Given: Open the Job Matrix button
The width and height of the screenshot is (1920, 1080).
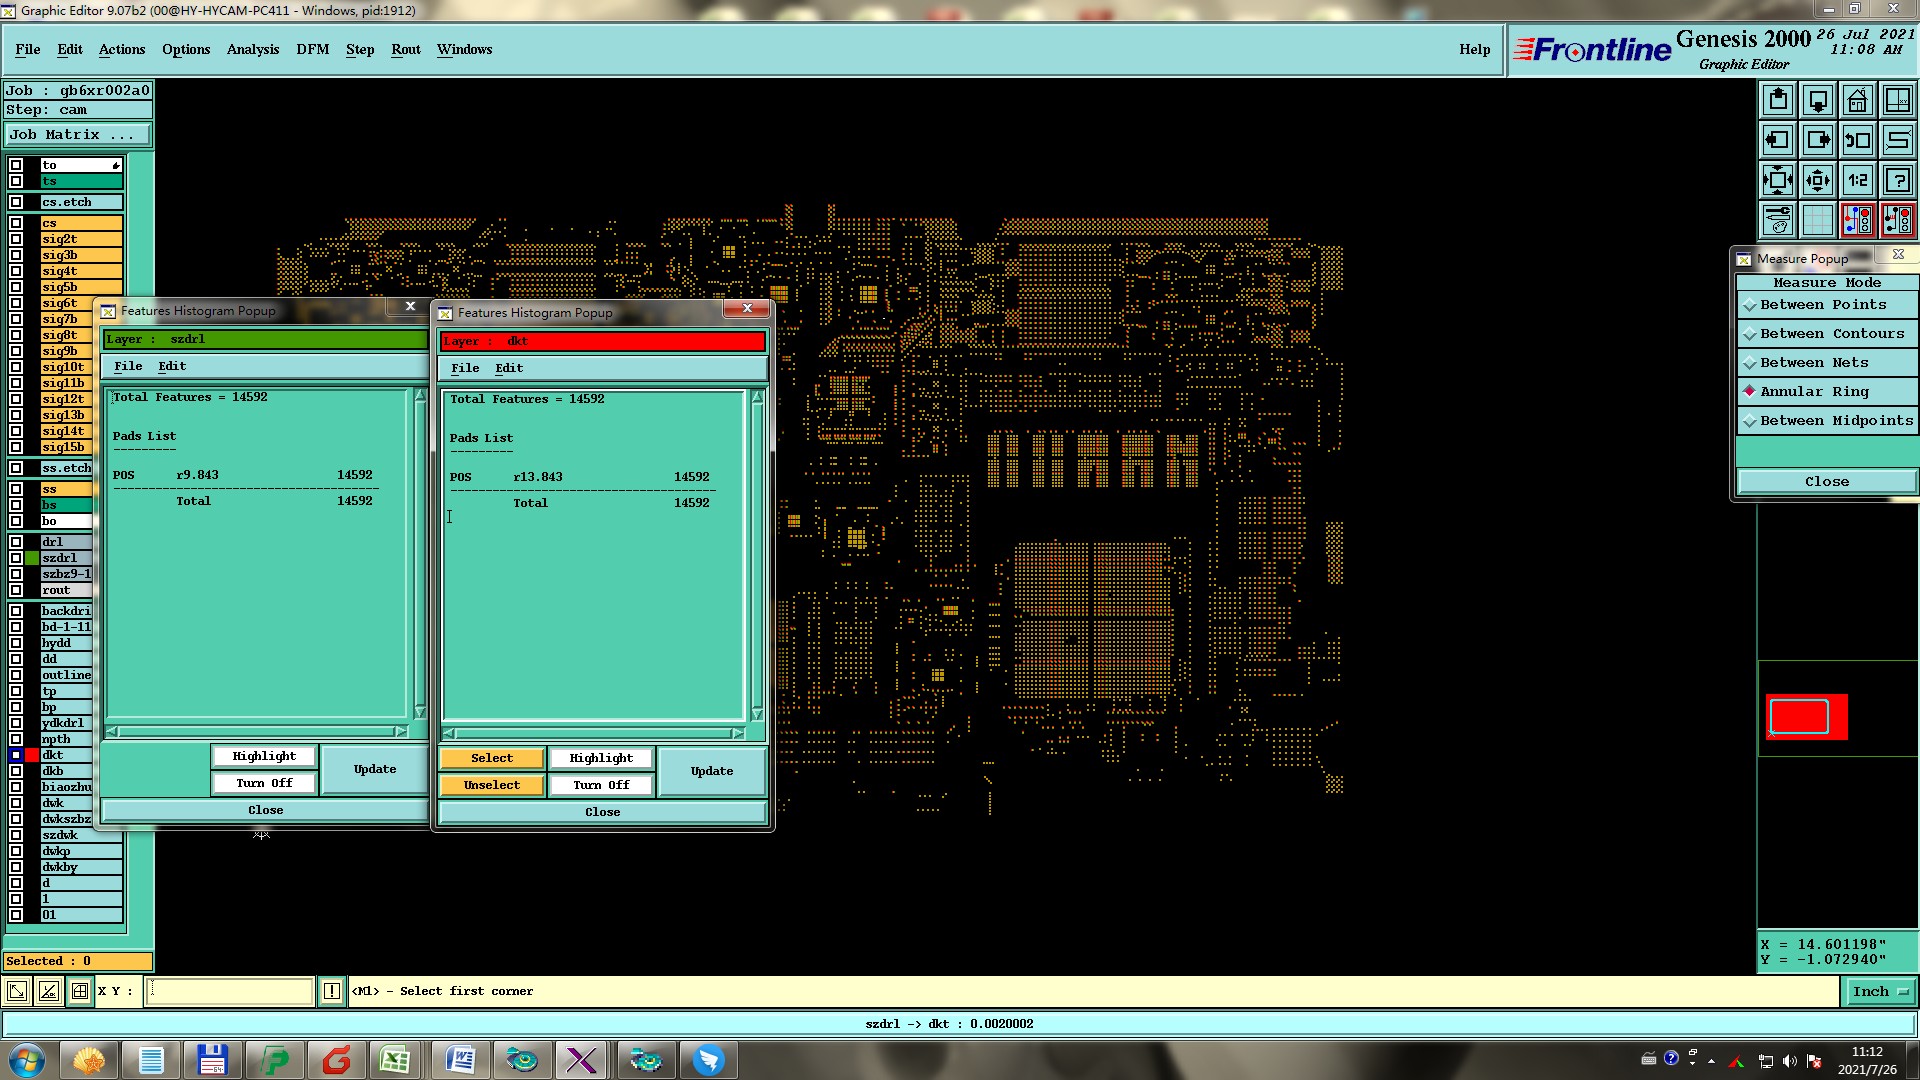Looking at the screenshot, I should click(x=77, y=135).
